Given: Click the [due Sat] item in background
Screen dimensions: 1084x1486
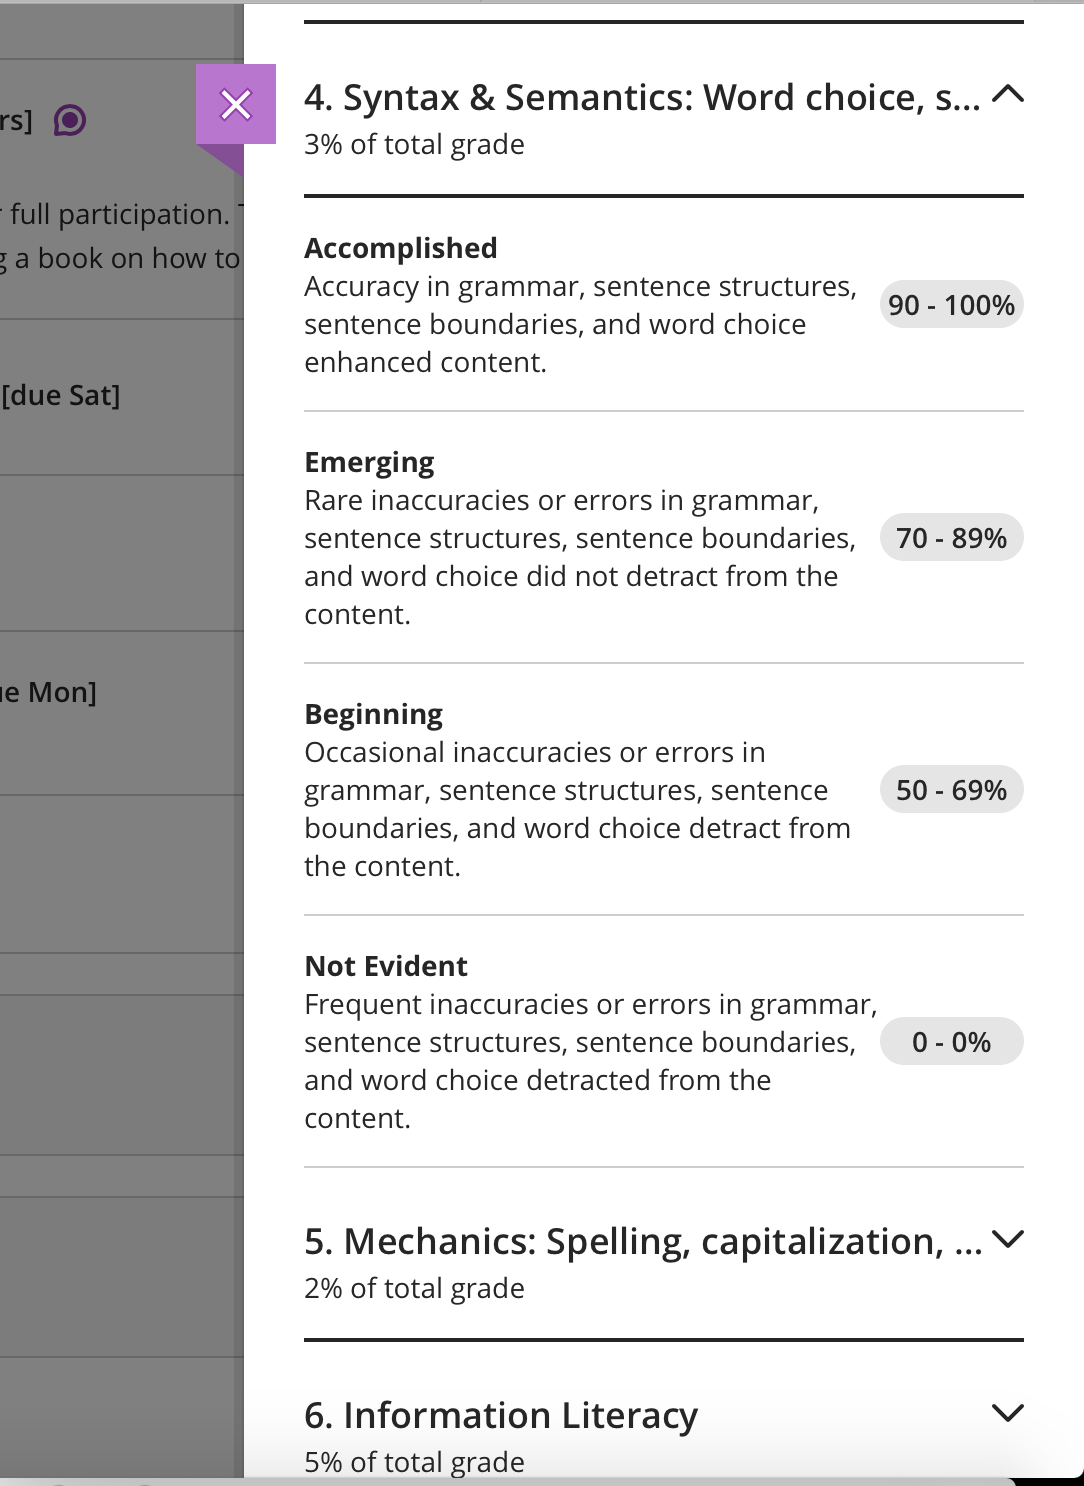Looking at the screenshot, I should click(x=61, y=395).
